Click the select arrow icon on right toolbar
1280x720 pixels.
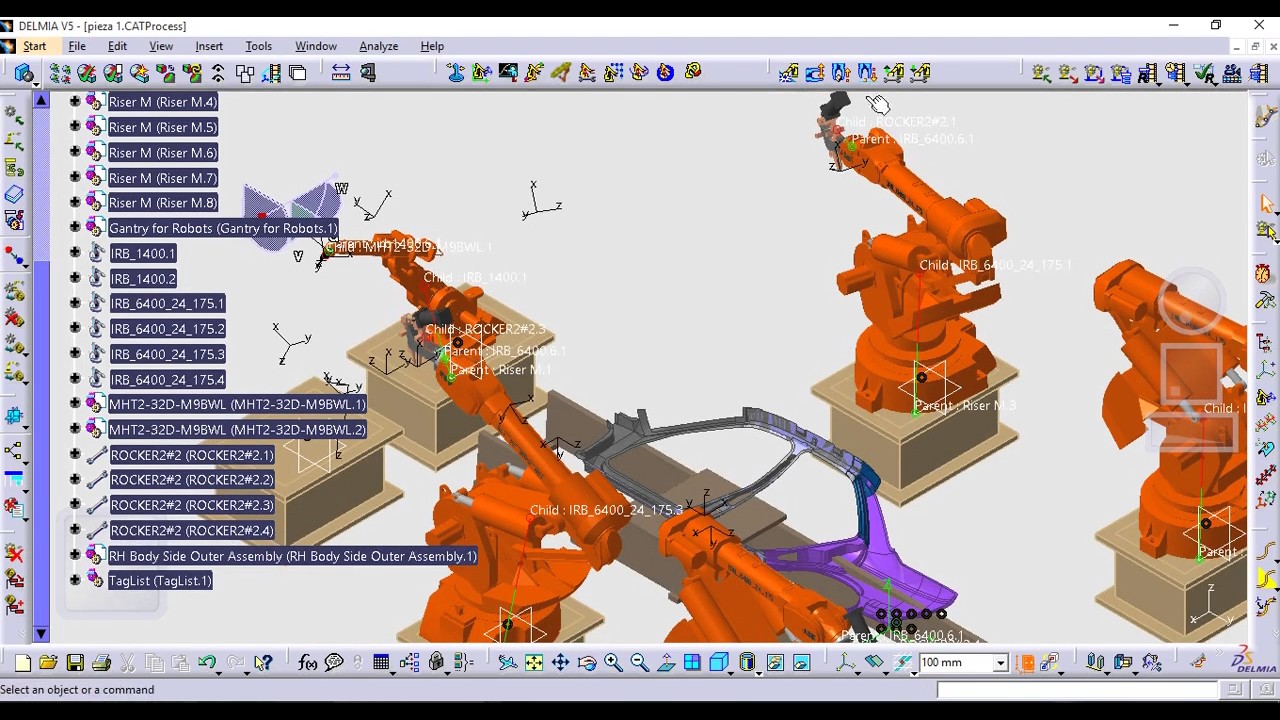[1267, 204]
